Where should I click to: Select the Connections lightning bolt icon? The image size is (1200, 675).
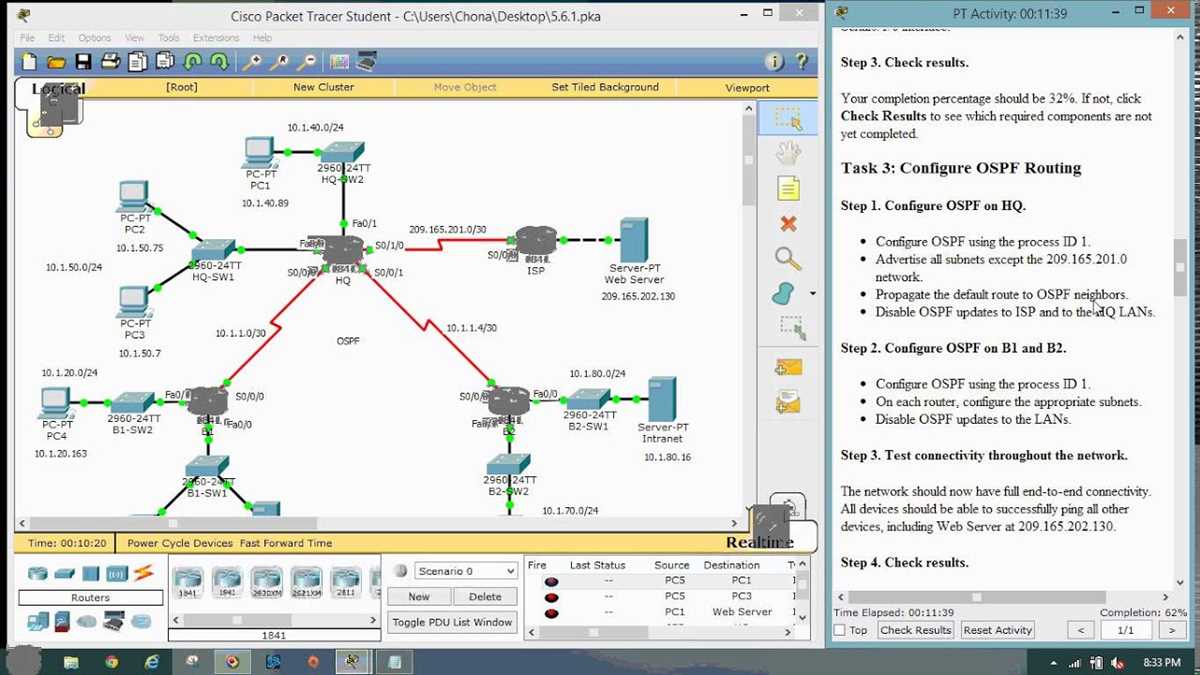pyautogui.click(x=143, y=573)
